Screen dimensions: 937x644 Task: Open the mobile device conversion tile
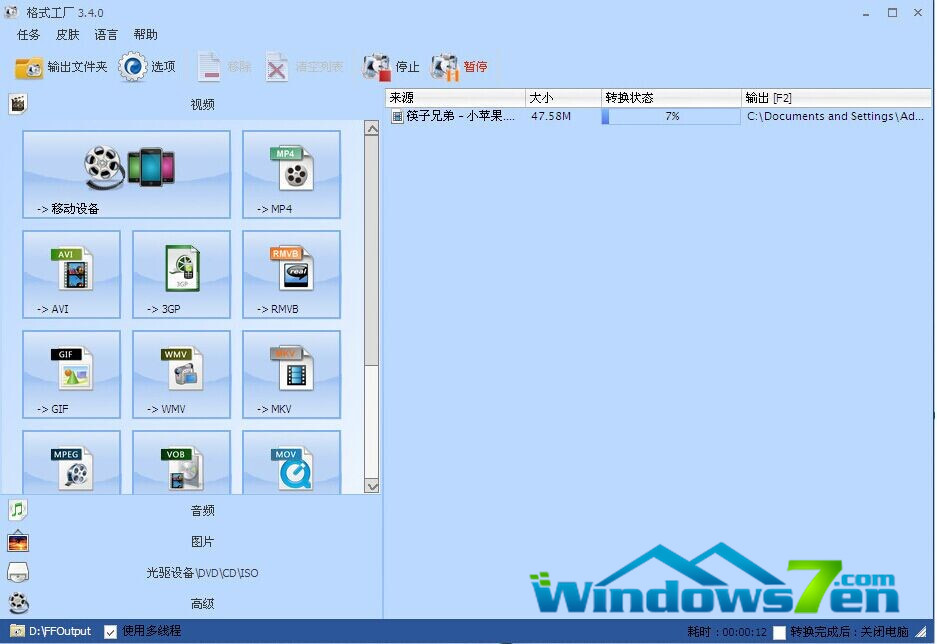point(126,174)
